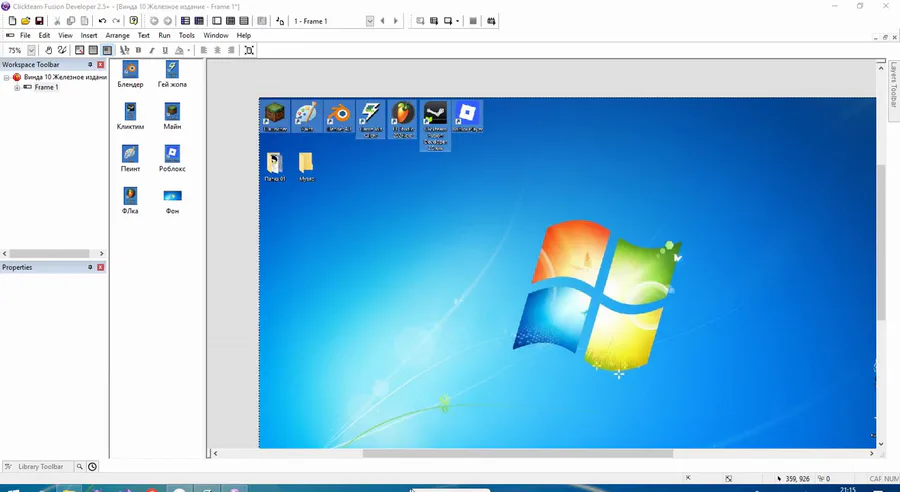
Task: Click the Library search magnifier icon
Action: (x=80, y=467)
